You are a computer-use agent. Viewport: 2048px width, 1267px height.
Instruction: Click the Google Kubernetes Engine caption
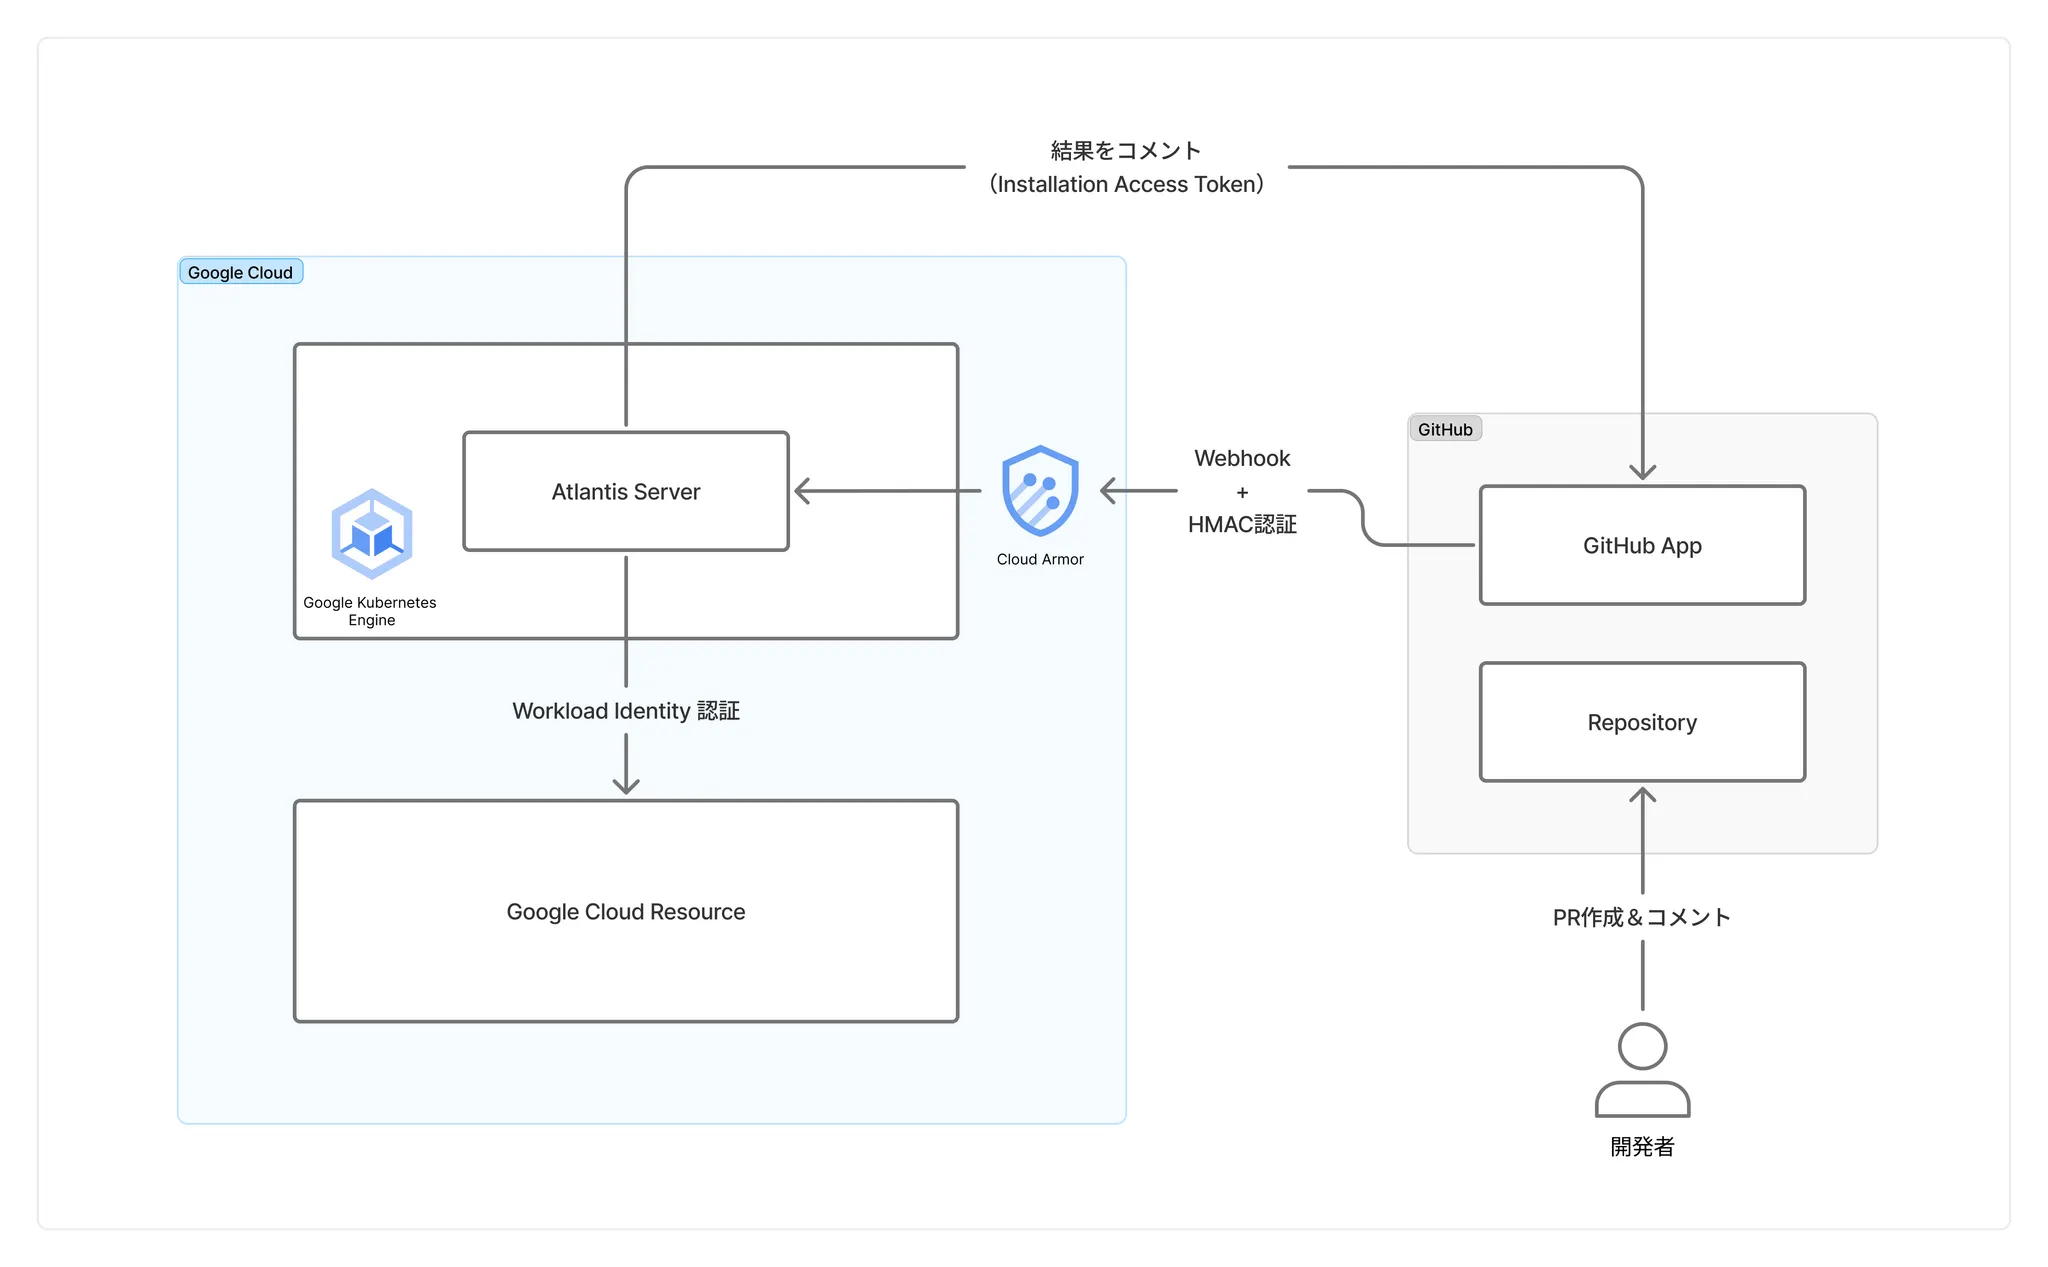pyautogui.click(x=370, y=611)
